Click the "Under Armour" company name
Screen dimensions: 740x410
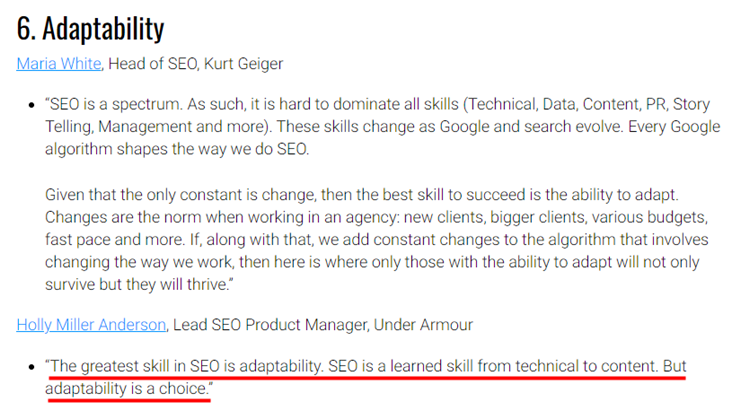(x=423, y=325)
